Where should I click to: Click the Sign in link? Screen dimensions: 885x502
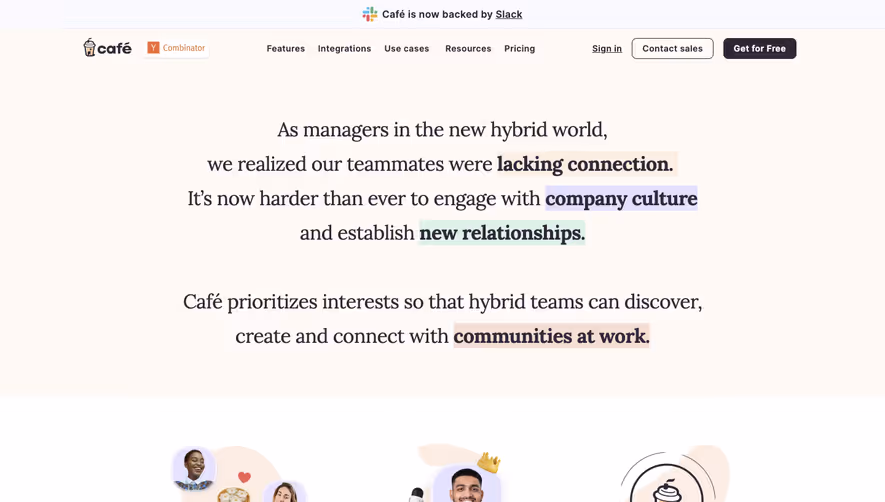[x=607, y=49]
